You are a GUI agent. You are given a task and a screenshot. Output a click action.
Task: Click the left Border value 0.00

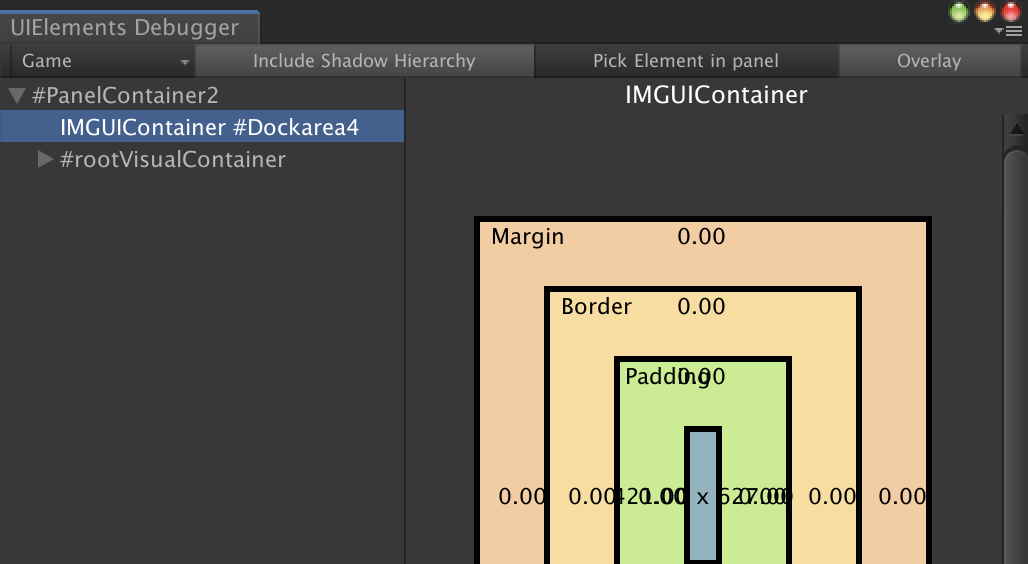point(591,496)
